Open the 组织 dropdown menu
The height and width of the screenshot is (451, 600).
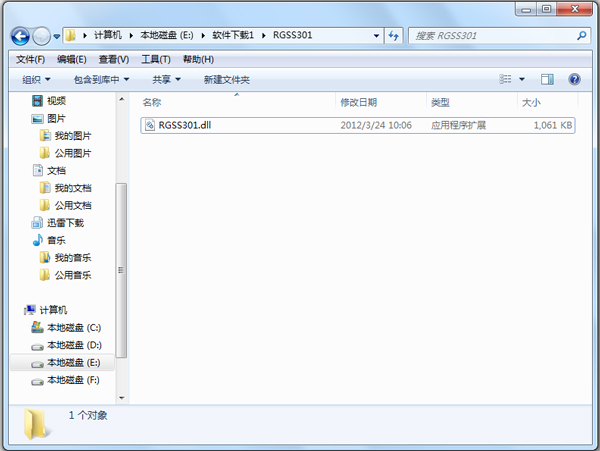(37, 79)
